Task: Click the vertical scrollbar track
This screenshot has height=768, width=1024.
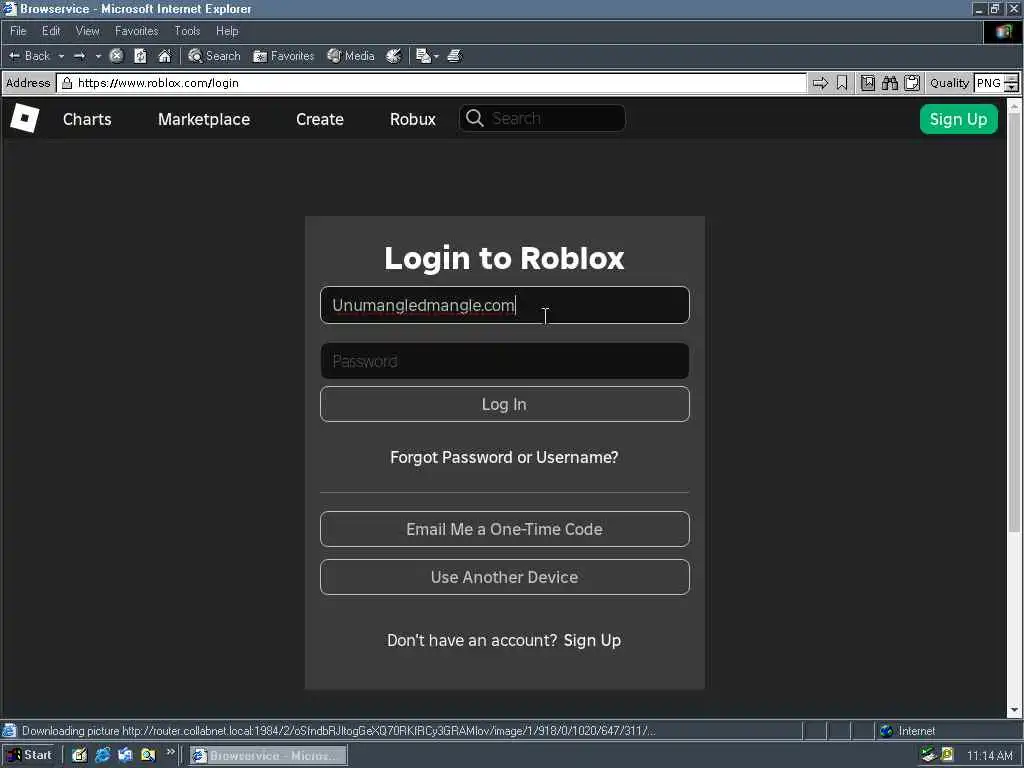Action: pos(1014,620)
